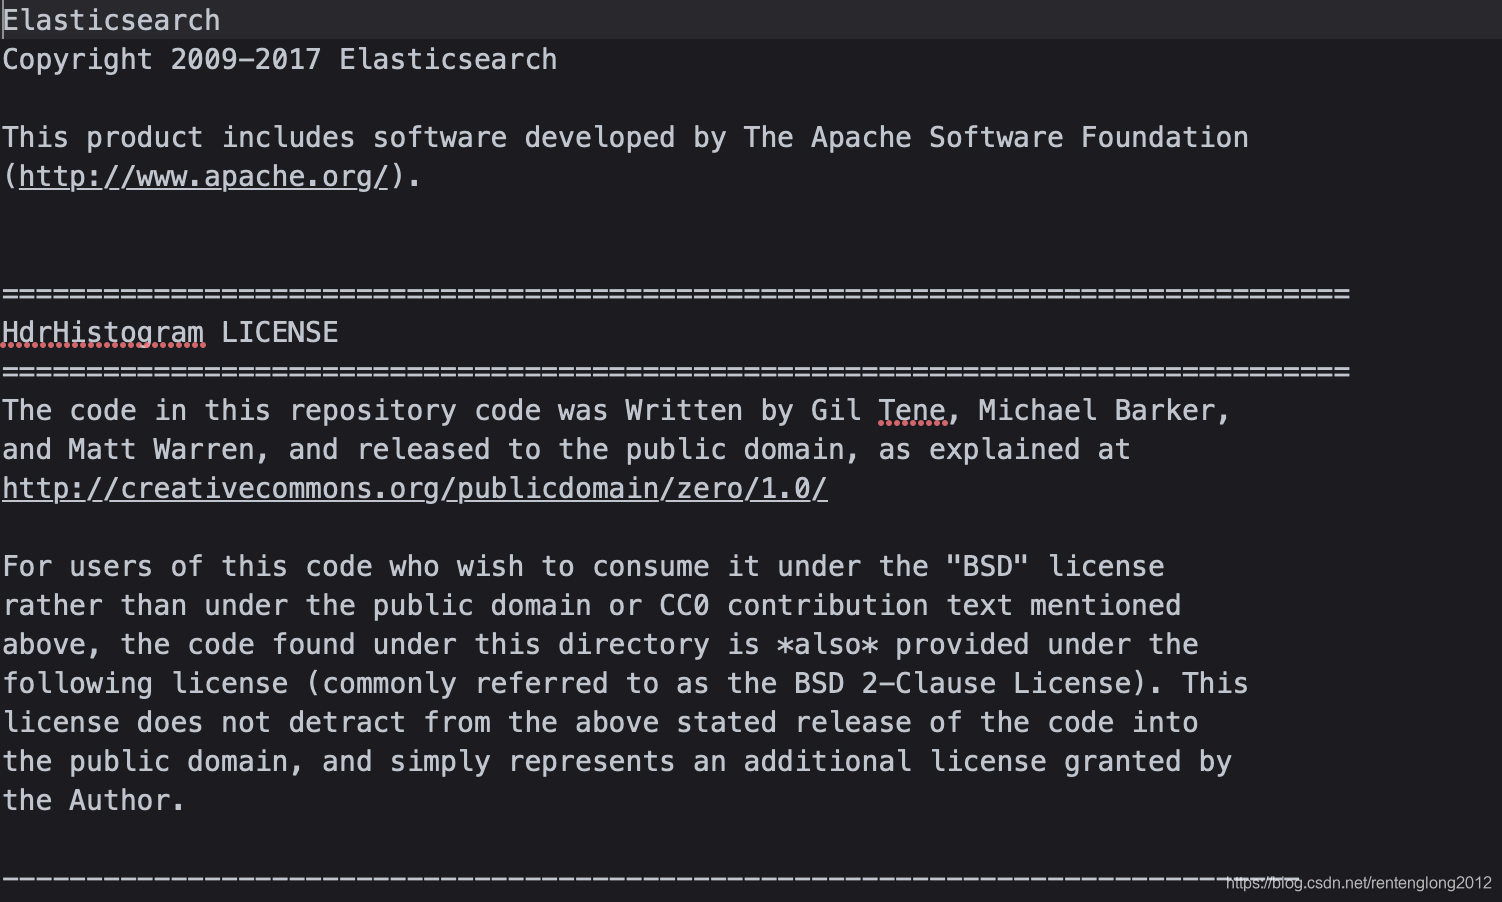
Task: Click the line "the public domain, and simply represents"
Action: [x=617, y=761]
